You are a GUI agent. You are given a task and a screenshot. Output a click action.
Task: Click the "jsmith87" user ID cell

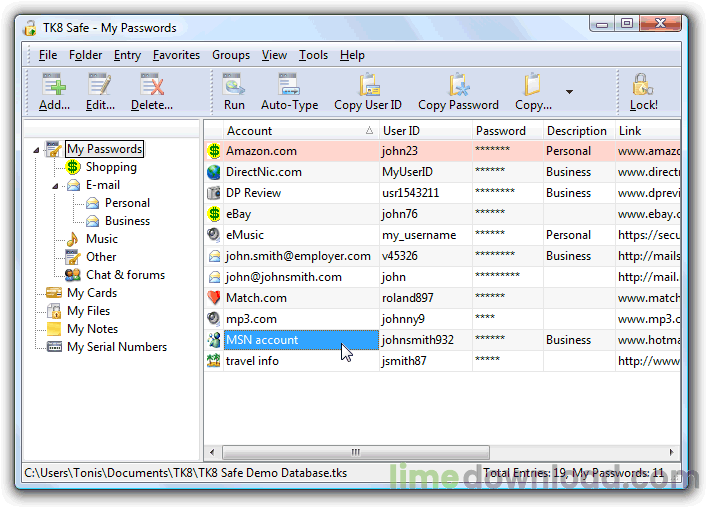point(426,361)
